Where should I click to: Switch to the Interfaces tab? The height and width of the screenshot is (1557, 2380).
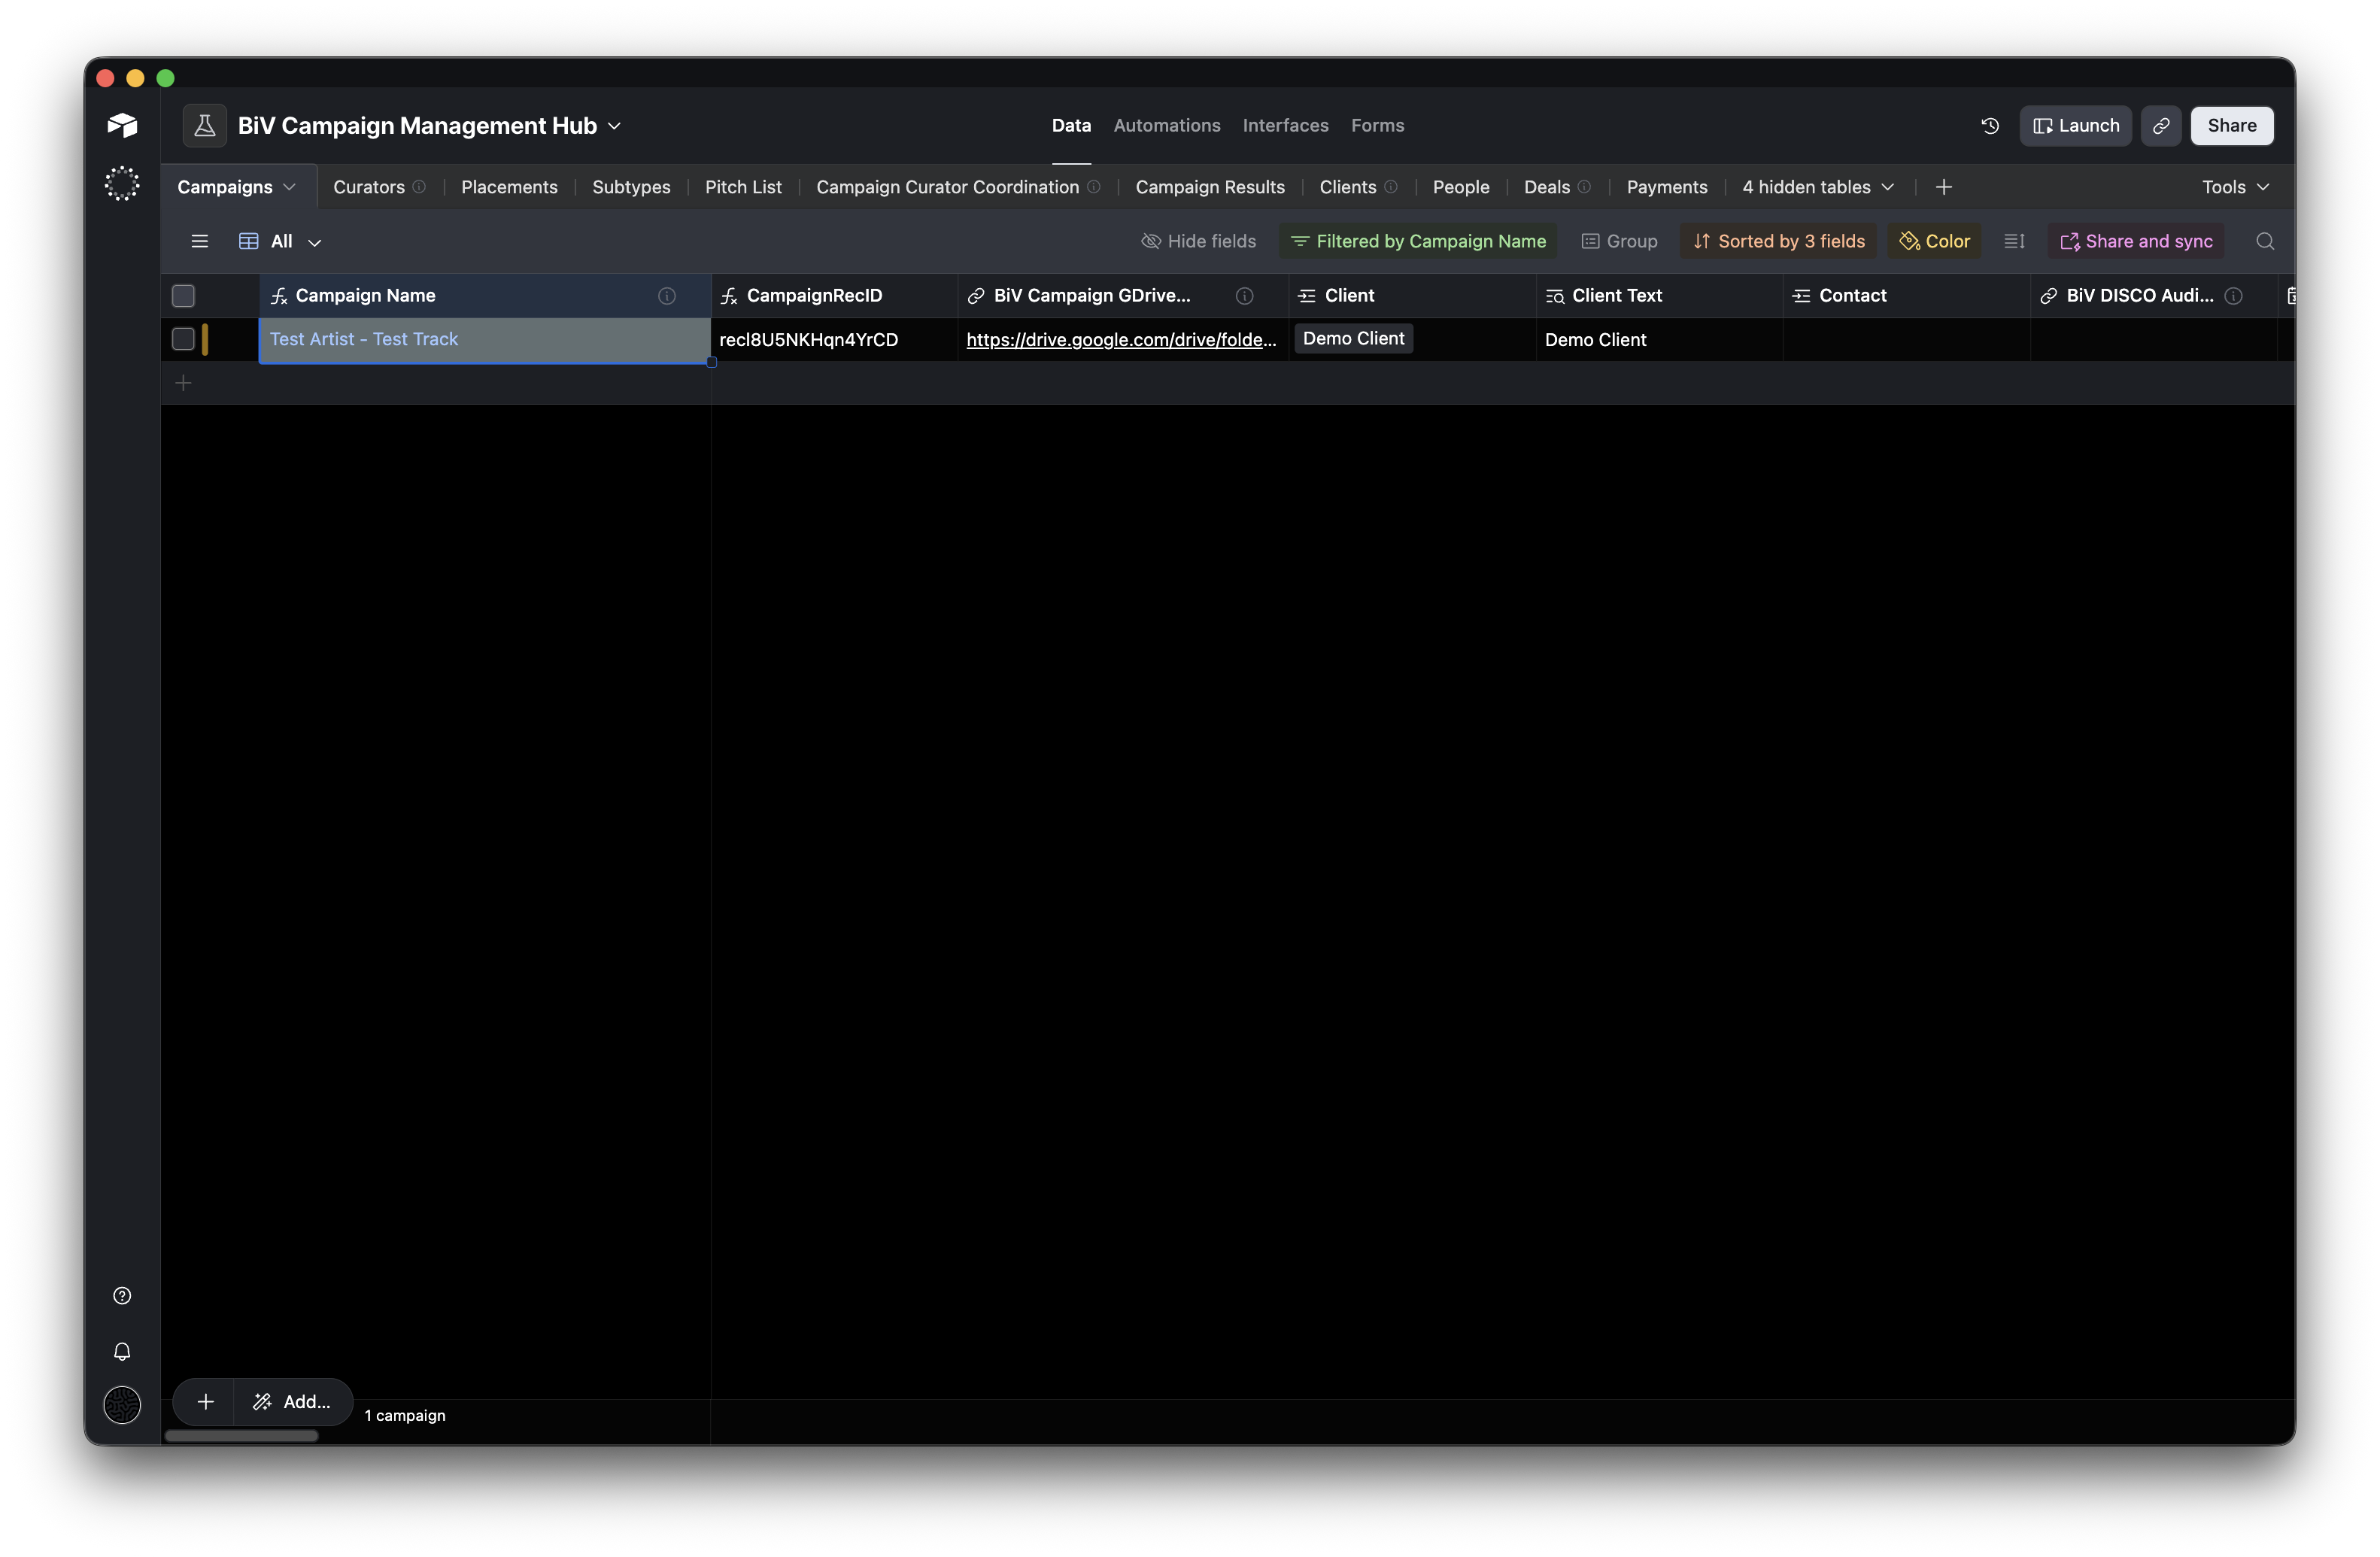(x=1285, y=126)
